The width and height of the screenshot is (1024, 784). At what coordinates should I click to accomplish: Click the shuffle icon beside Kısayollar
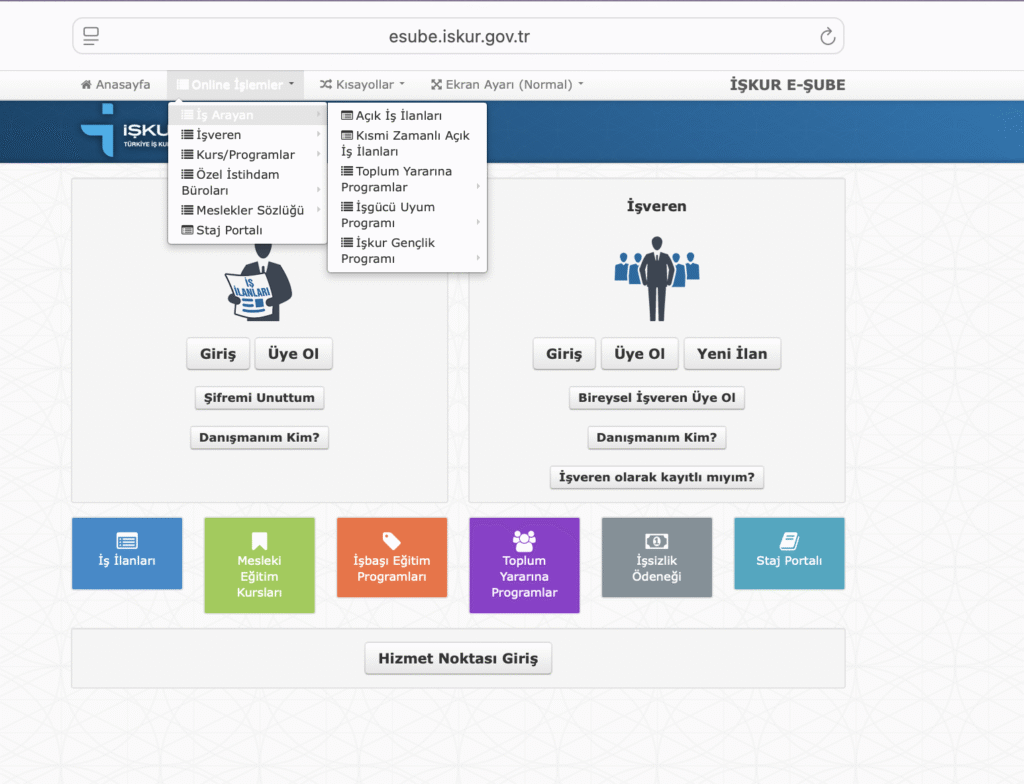click(x=326, y=84)
